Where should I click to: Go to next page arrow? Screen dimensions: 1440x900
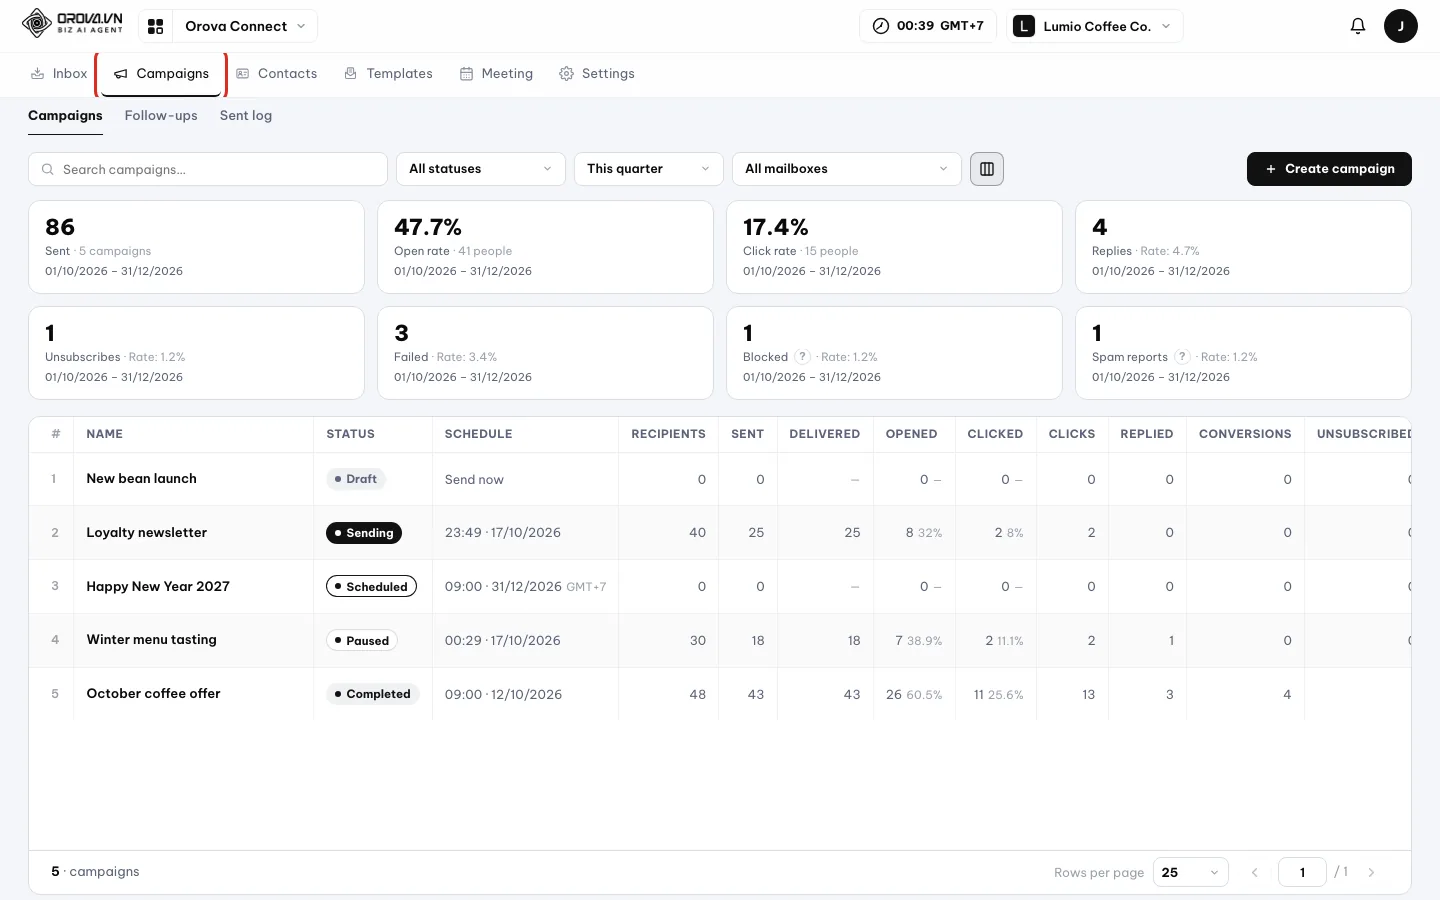[x=1371, y=873]
